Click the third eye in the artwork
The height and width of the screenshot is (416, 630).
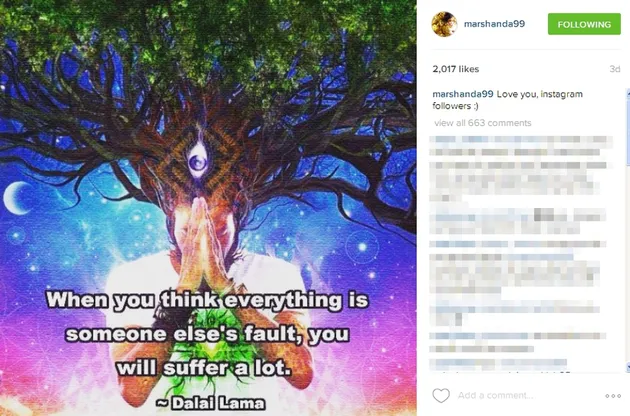[x=197, y=160]
